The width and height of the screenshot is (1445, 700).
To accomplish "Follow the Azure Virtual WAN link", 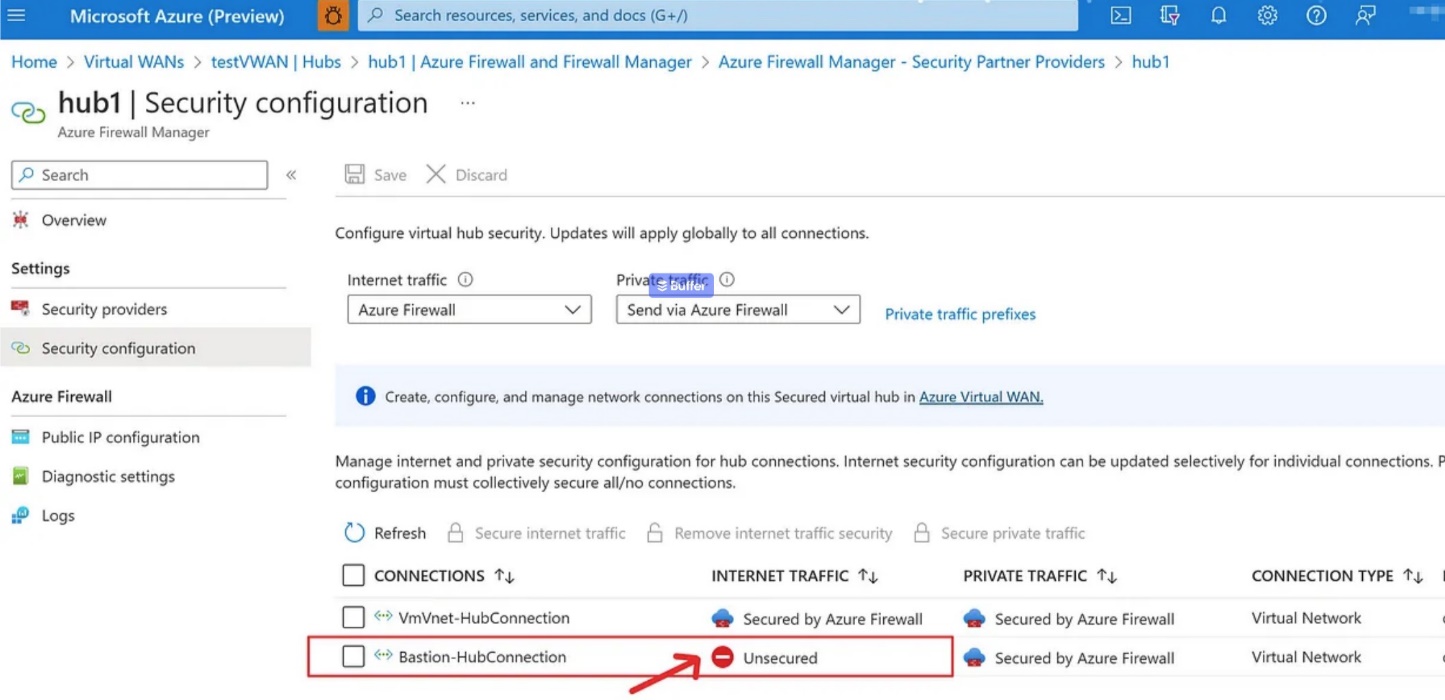I will click(x=980, y=397).
